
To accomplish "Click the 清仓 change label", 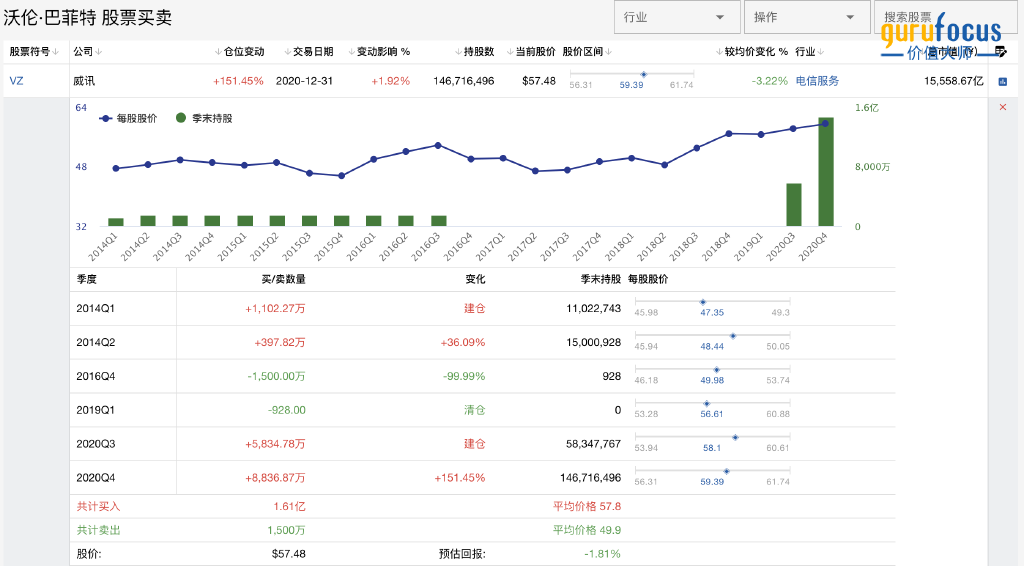I will (x=475, y=410).
